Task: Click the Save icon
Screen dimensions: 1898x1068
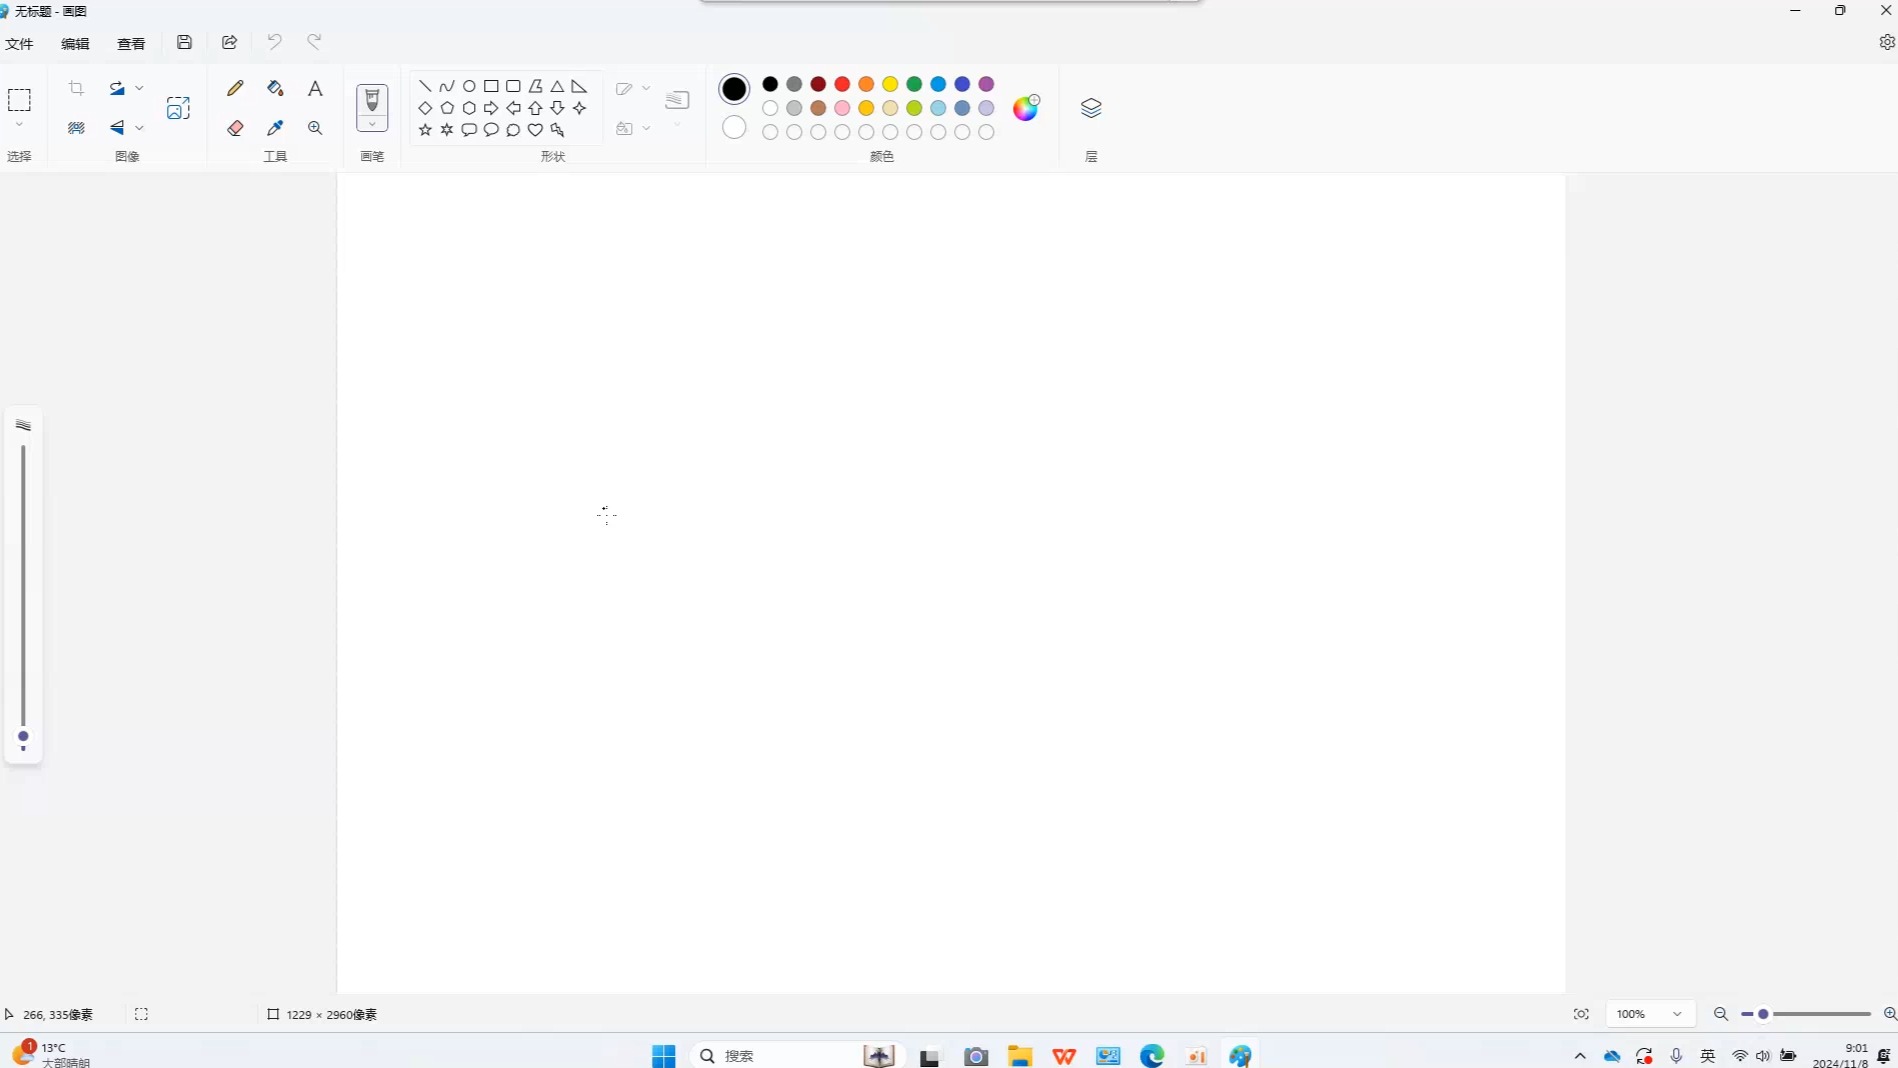Action: point(184,42)
